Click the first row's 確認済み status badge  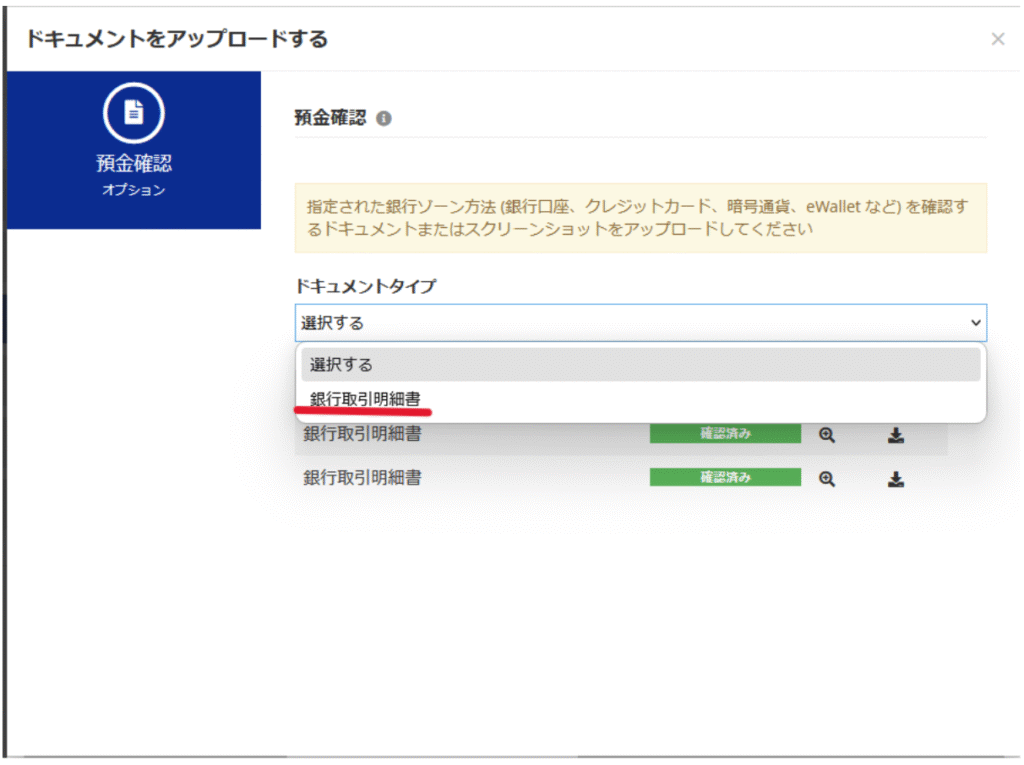click(x=725, y=434)
